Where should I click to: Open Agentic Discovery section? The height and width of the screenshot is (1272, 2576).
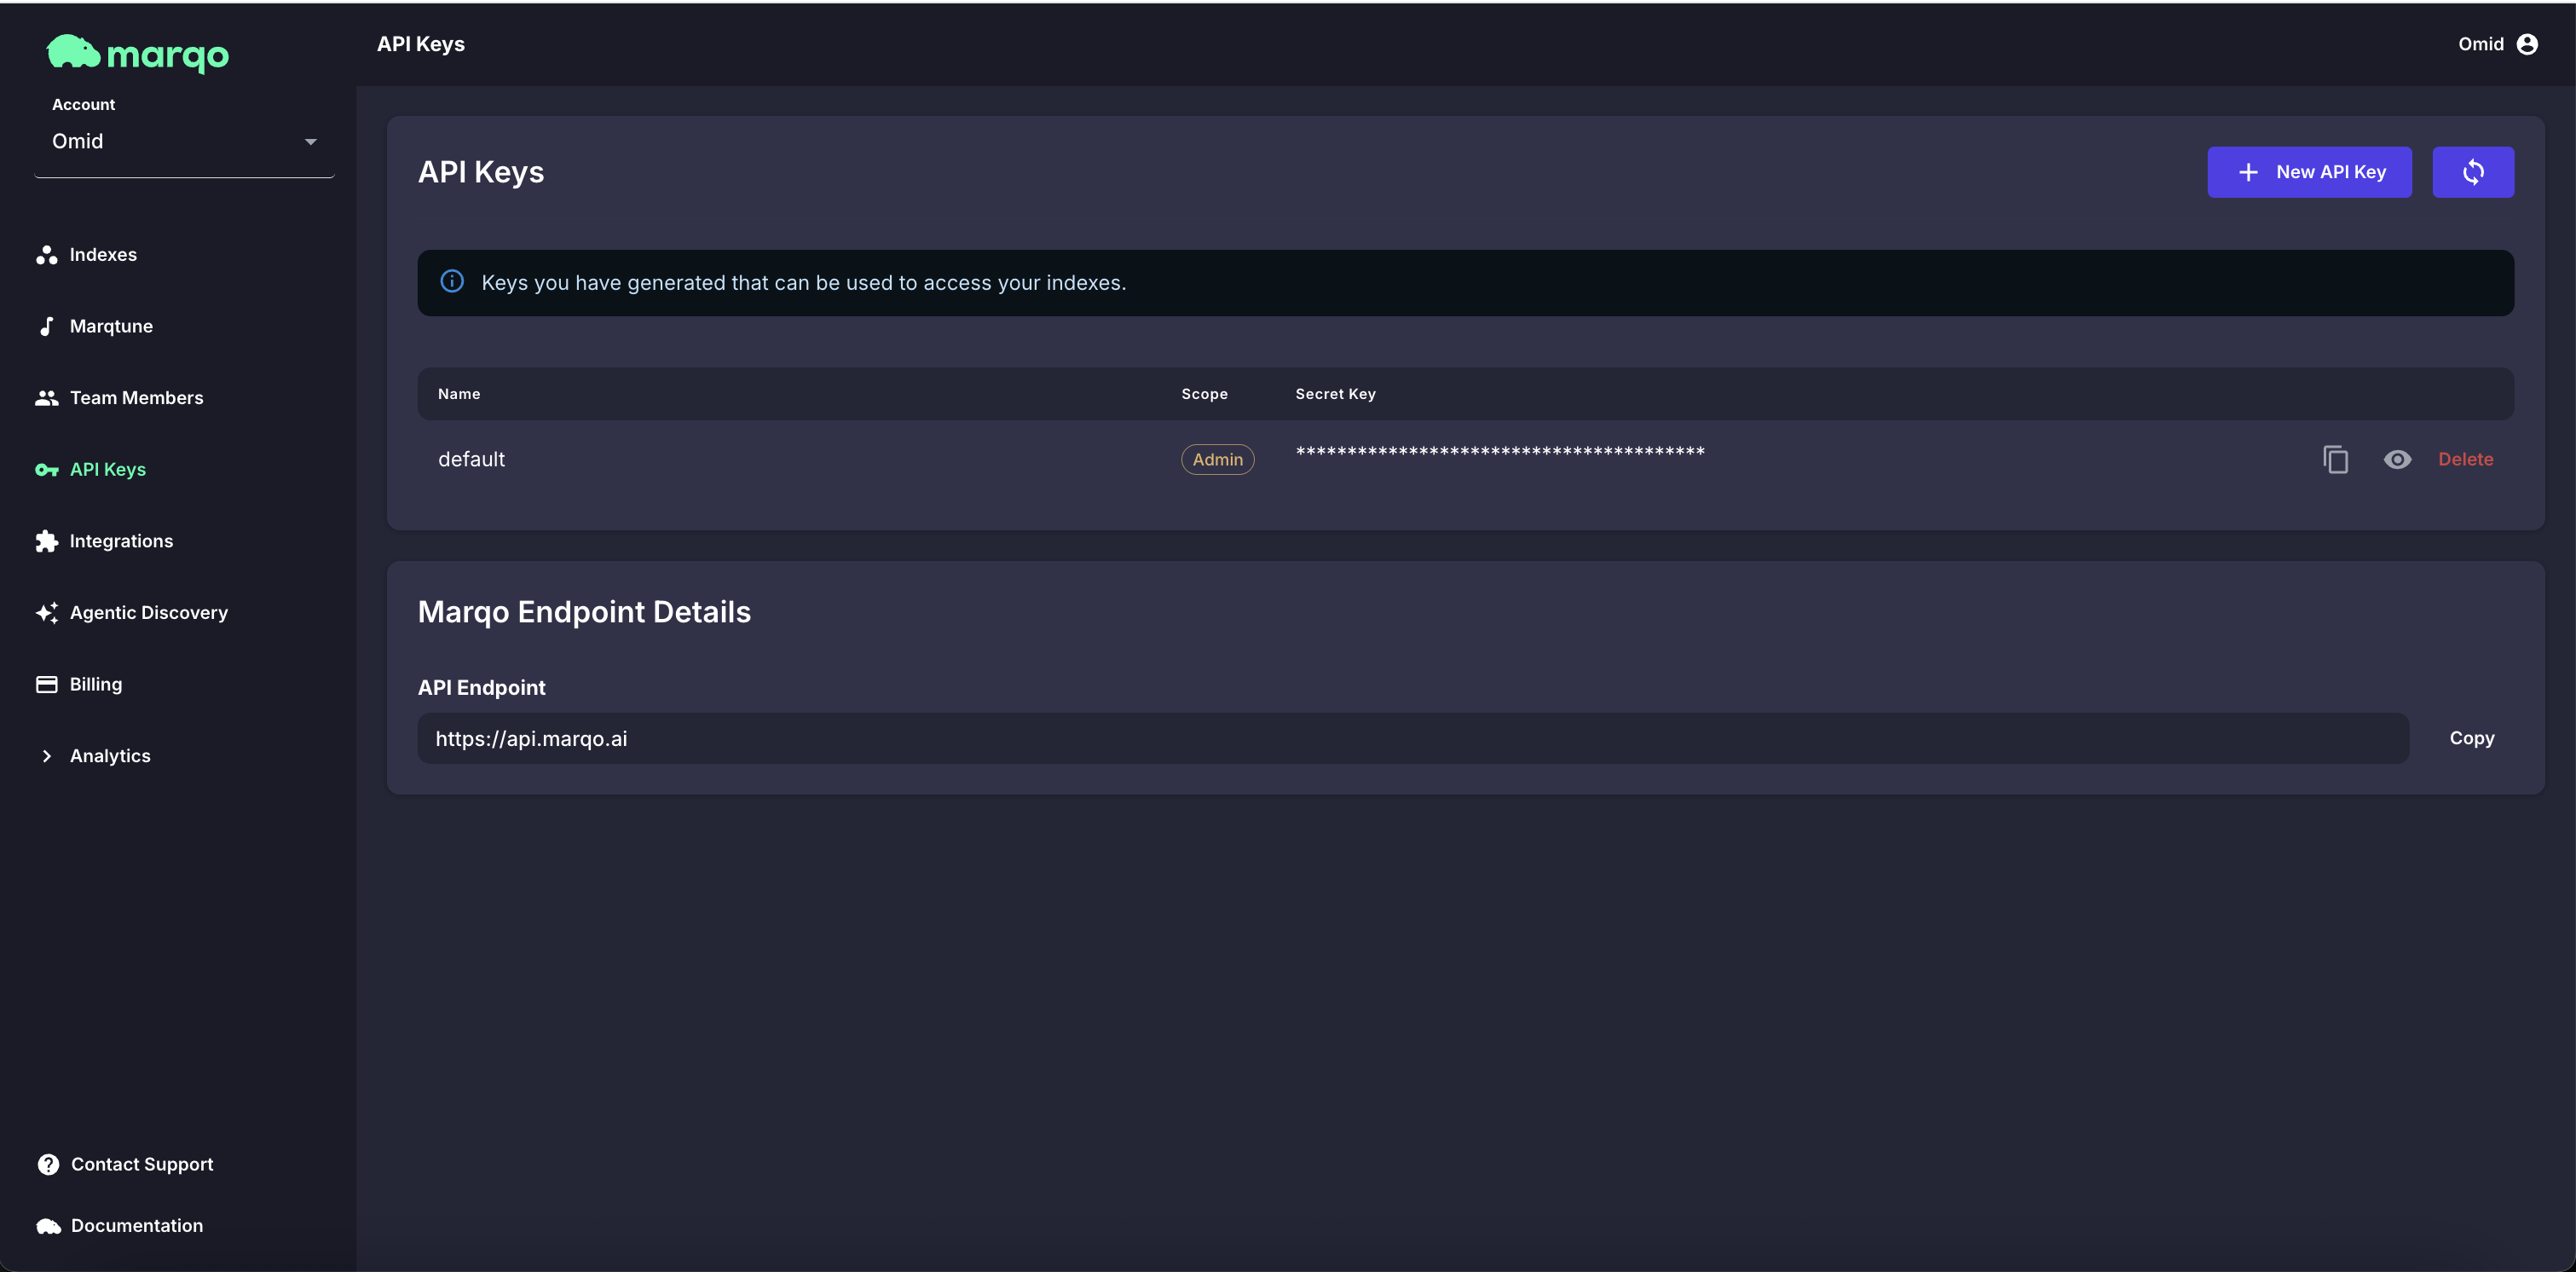tap(148, 613)
